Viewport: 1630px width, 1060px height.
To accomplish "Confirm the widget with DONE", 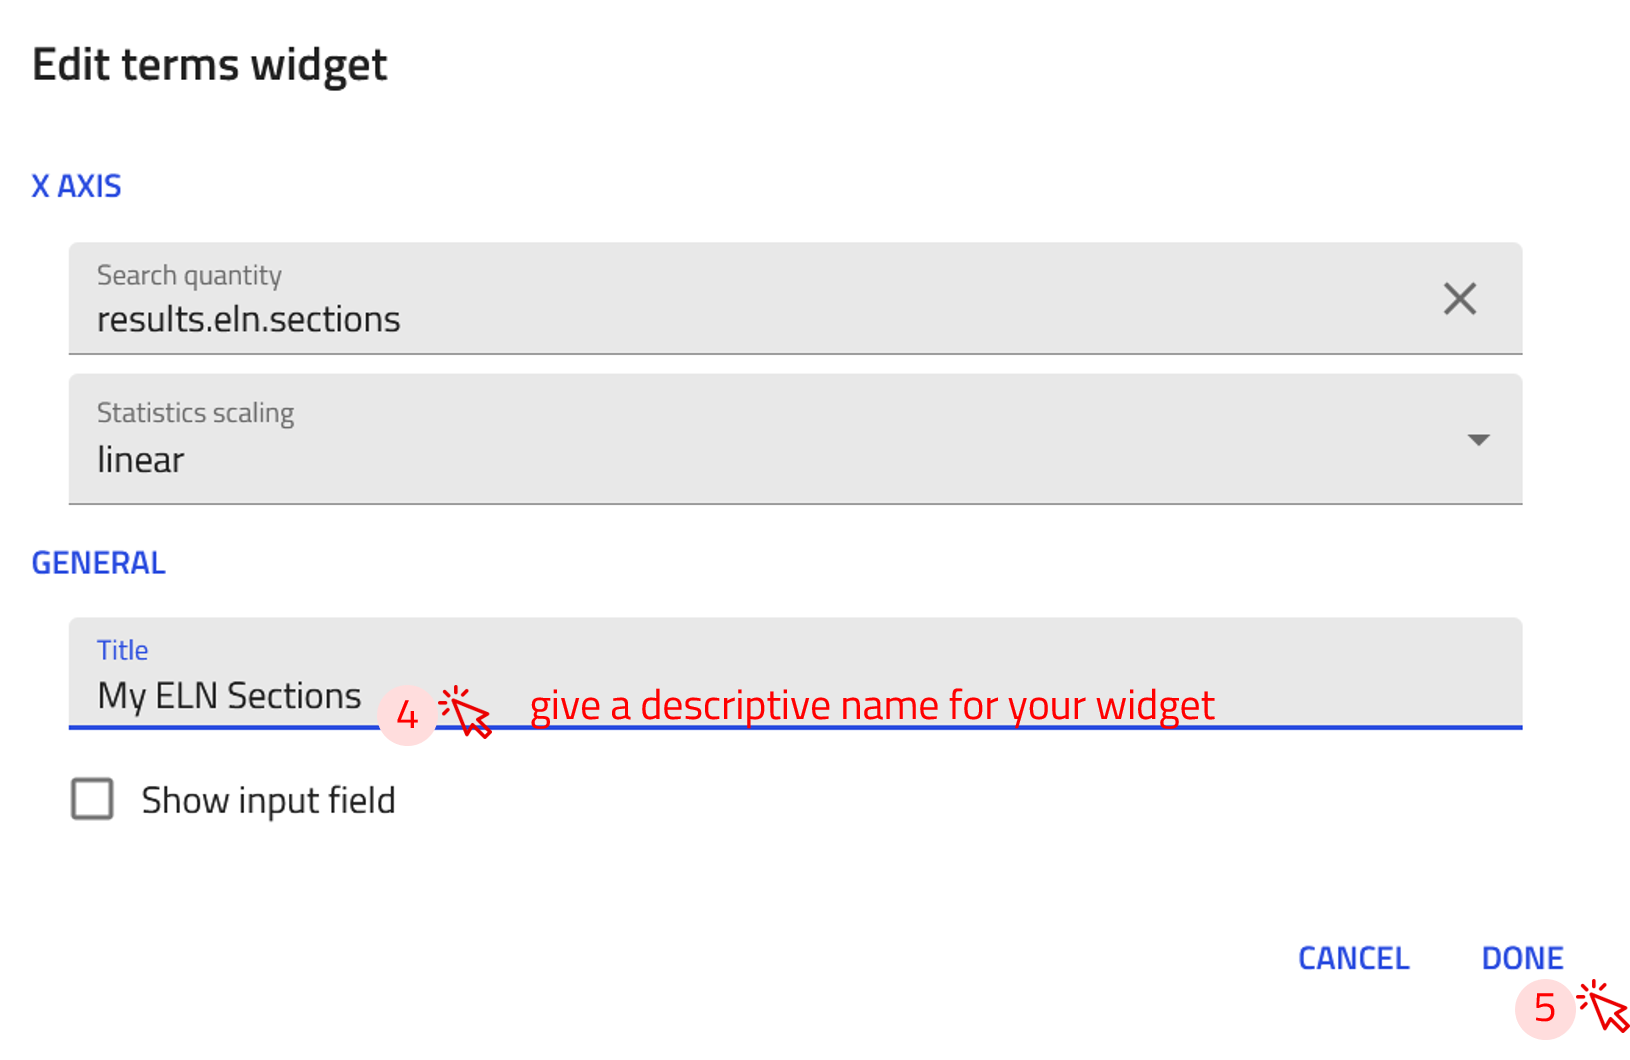I will tap(1522, 958).
